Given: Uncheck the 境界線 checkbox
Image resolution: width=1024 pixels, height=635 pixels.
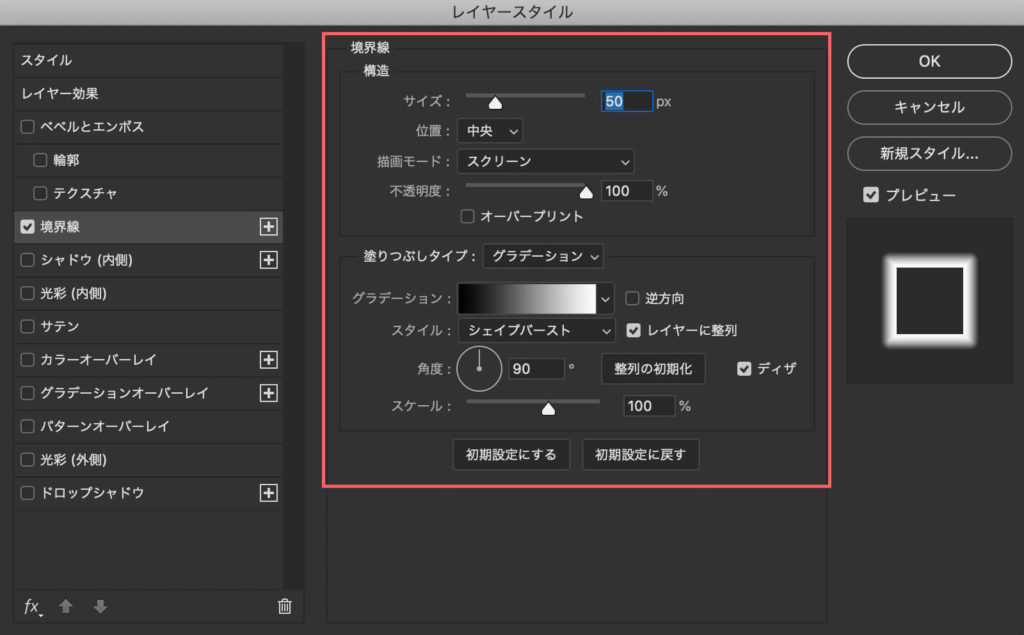Looking at the screenshot, I should (27, 227).
